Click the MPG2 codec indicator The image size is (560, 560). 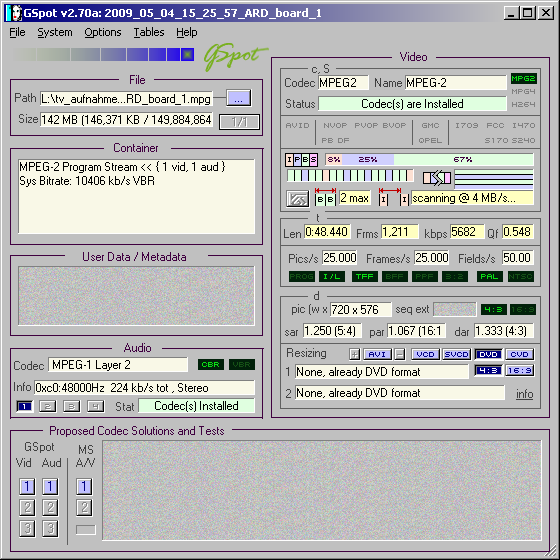tap(523, 78)
